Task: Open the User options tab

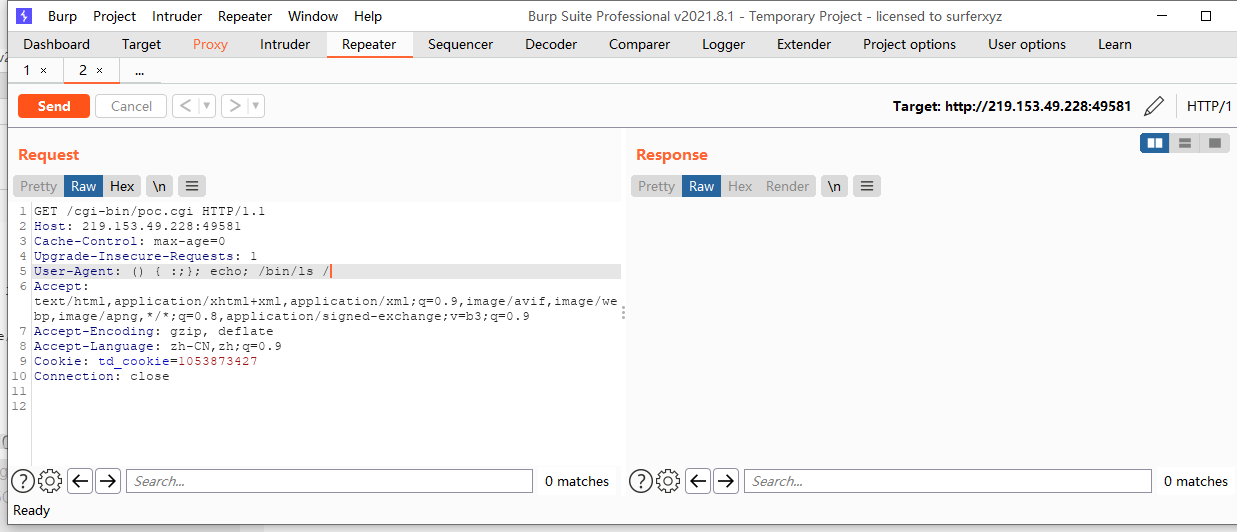Action: click(1027, 44)
